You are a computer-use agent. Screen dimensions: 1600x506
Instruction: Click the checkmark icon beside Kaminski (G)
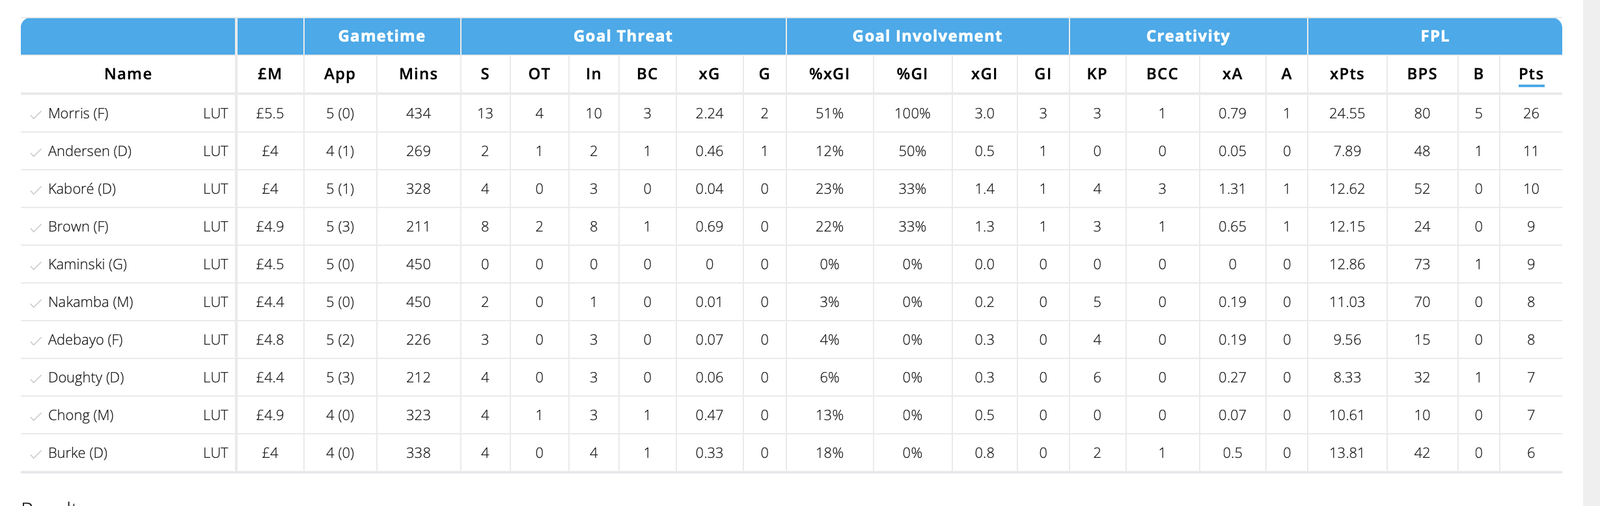36,266
